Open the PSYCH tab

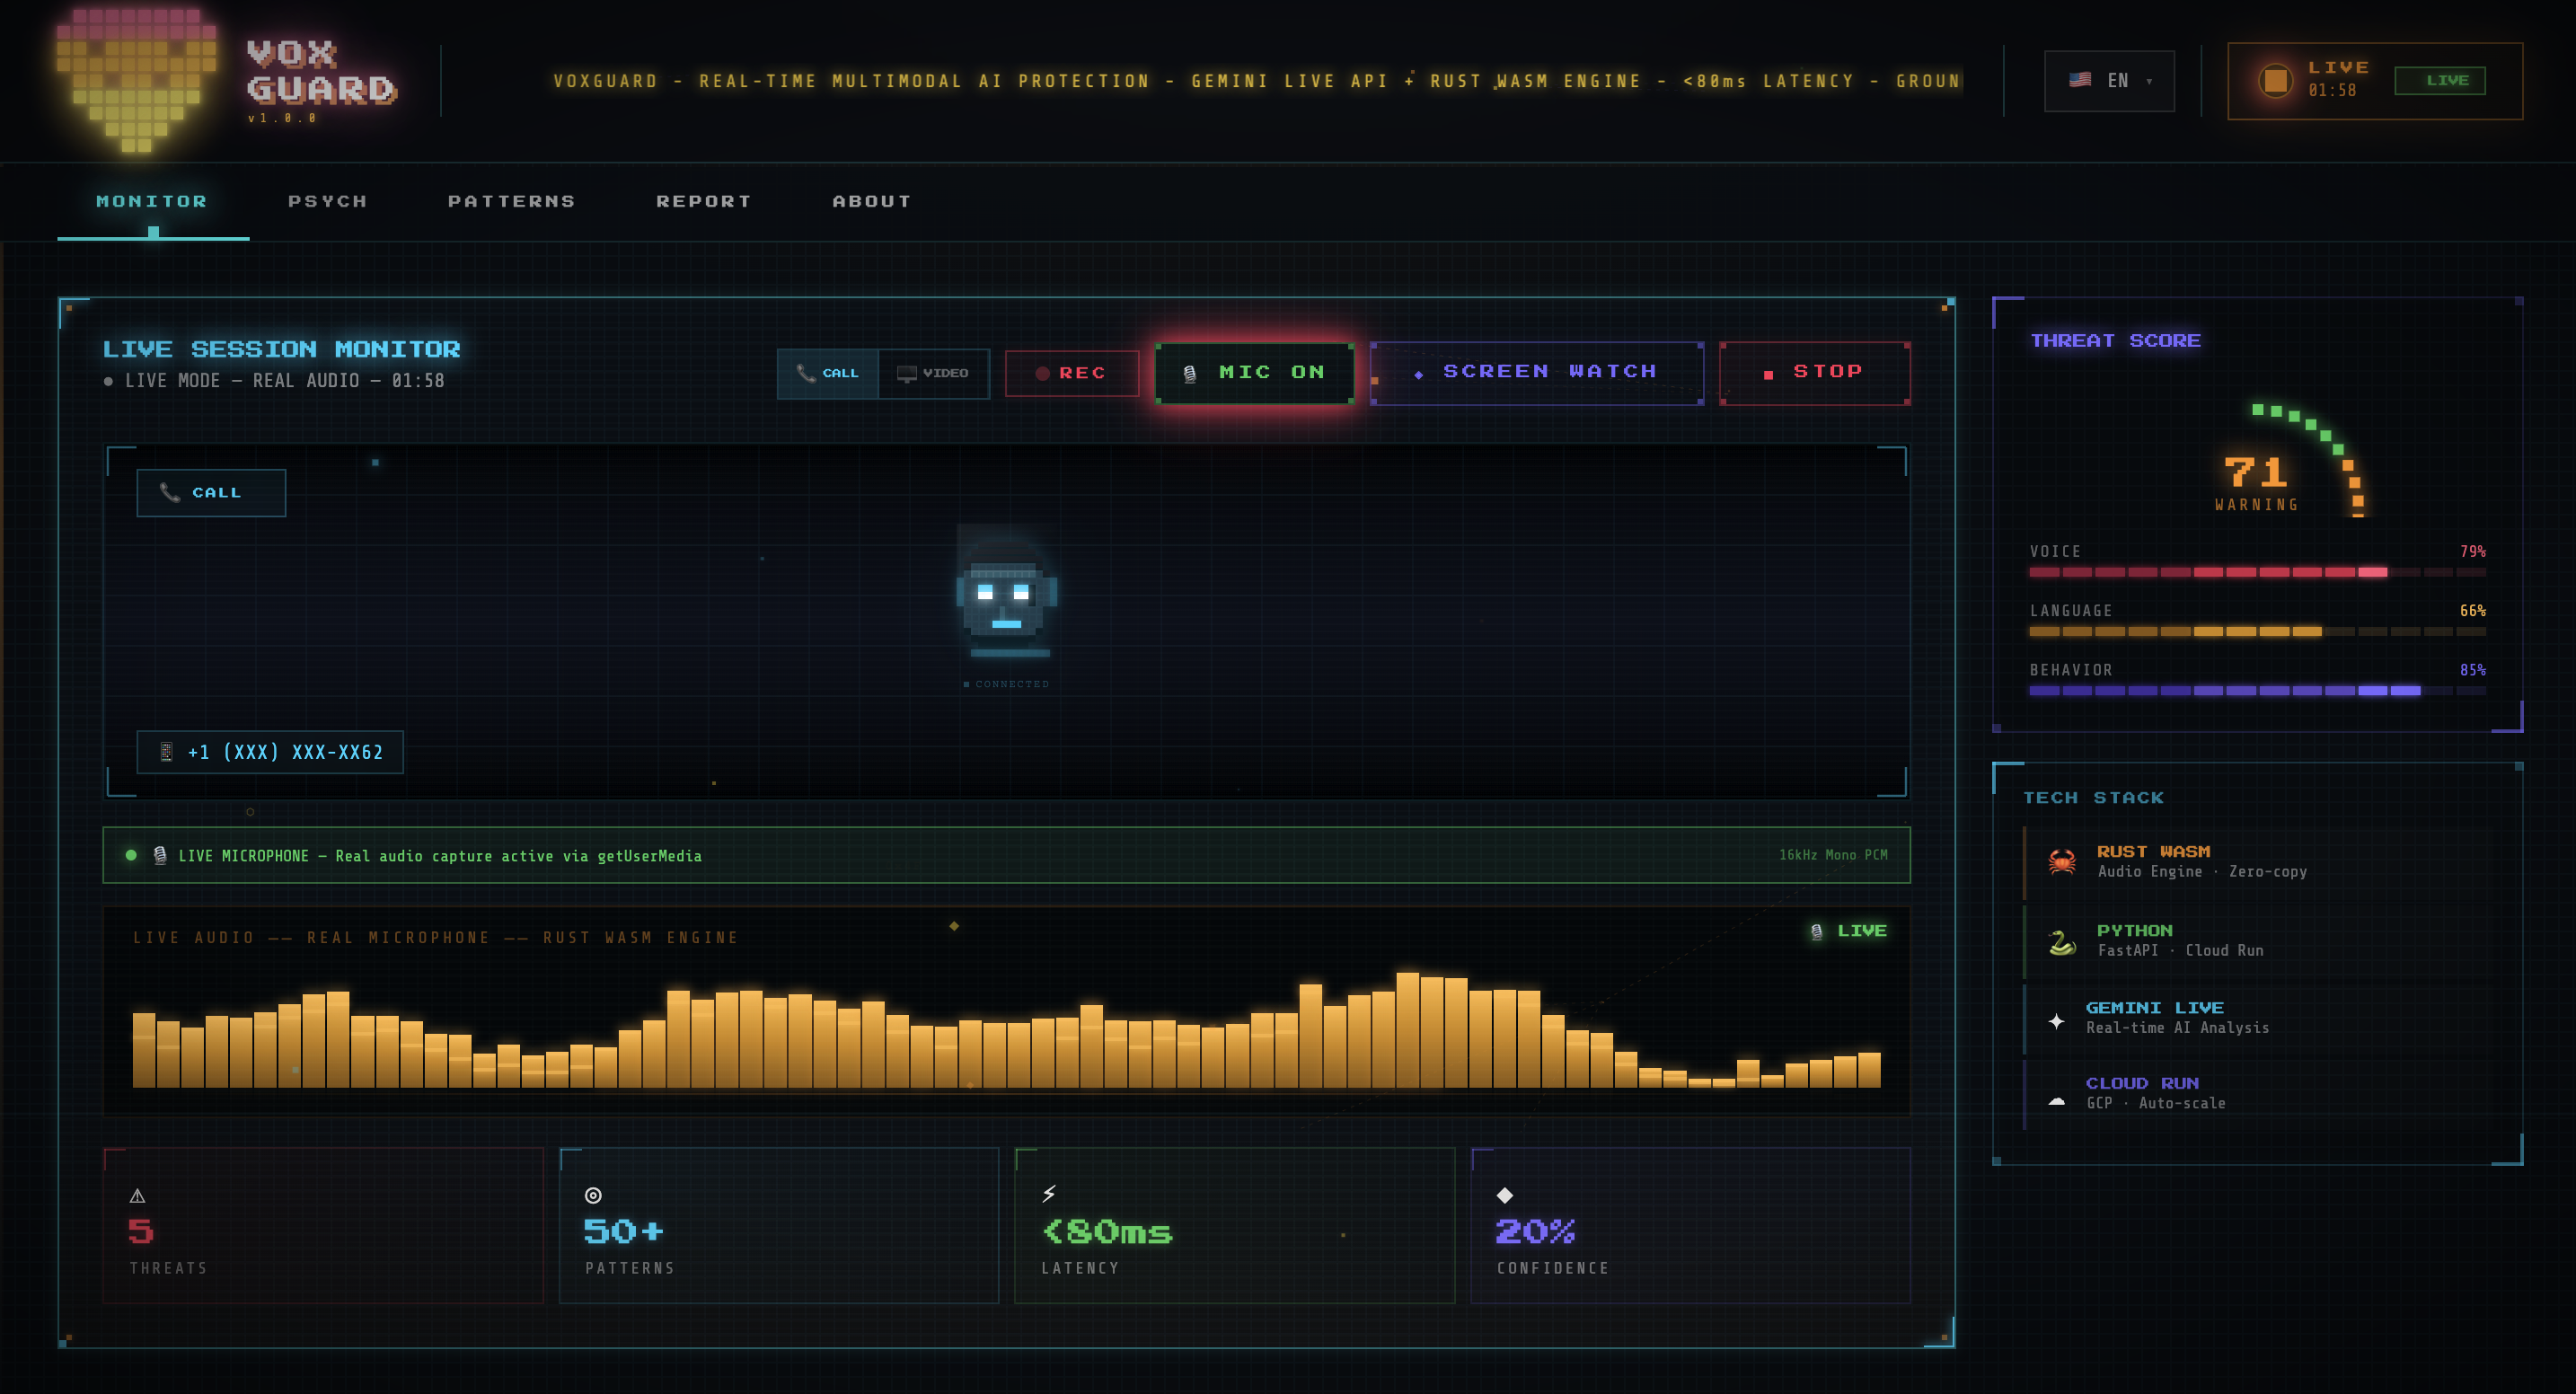(x=328, y=201)
